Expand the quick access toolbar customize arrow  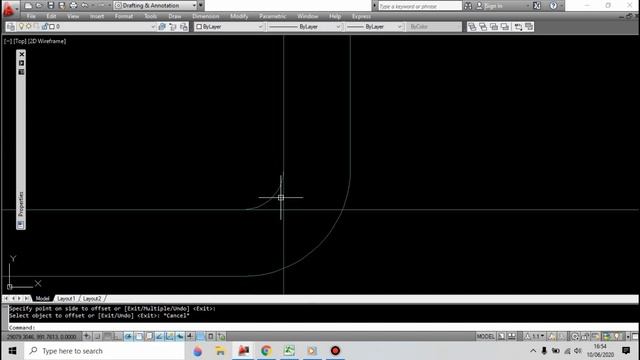click(x=200, y=6)
